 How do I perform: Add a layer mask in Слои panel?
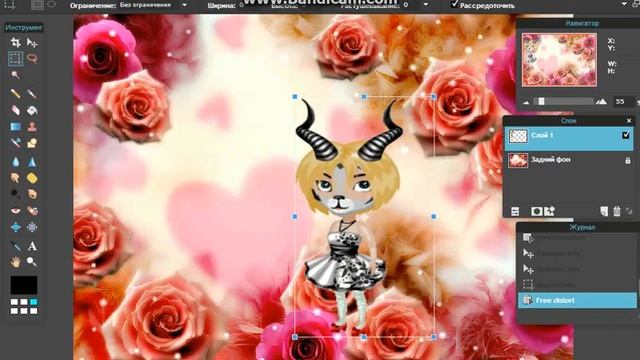tap(536, 211)
